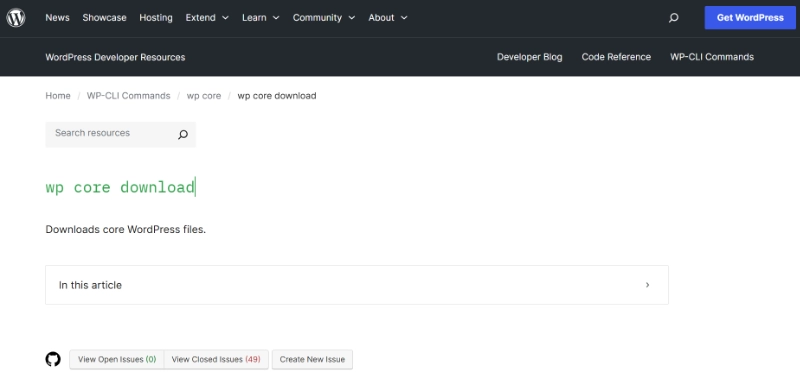Open wp core breadcrumb link

click(x=204, y=96)
